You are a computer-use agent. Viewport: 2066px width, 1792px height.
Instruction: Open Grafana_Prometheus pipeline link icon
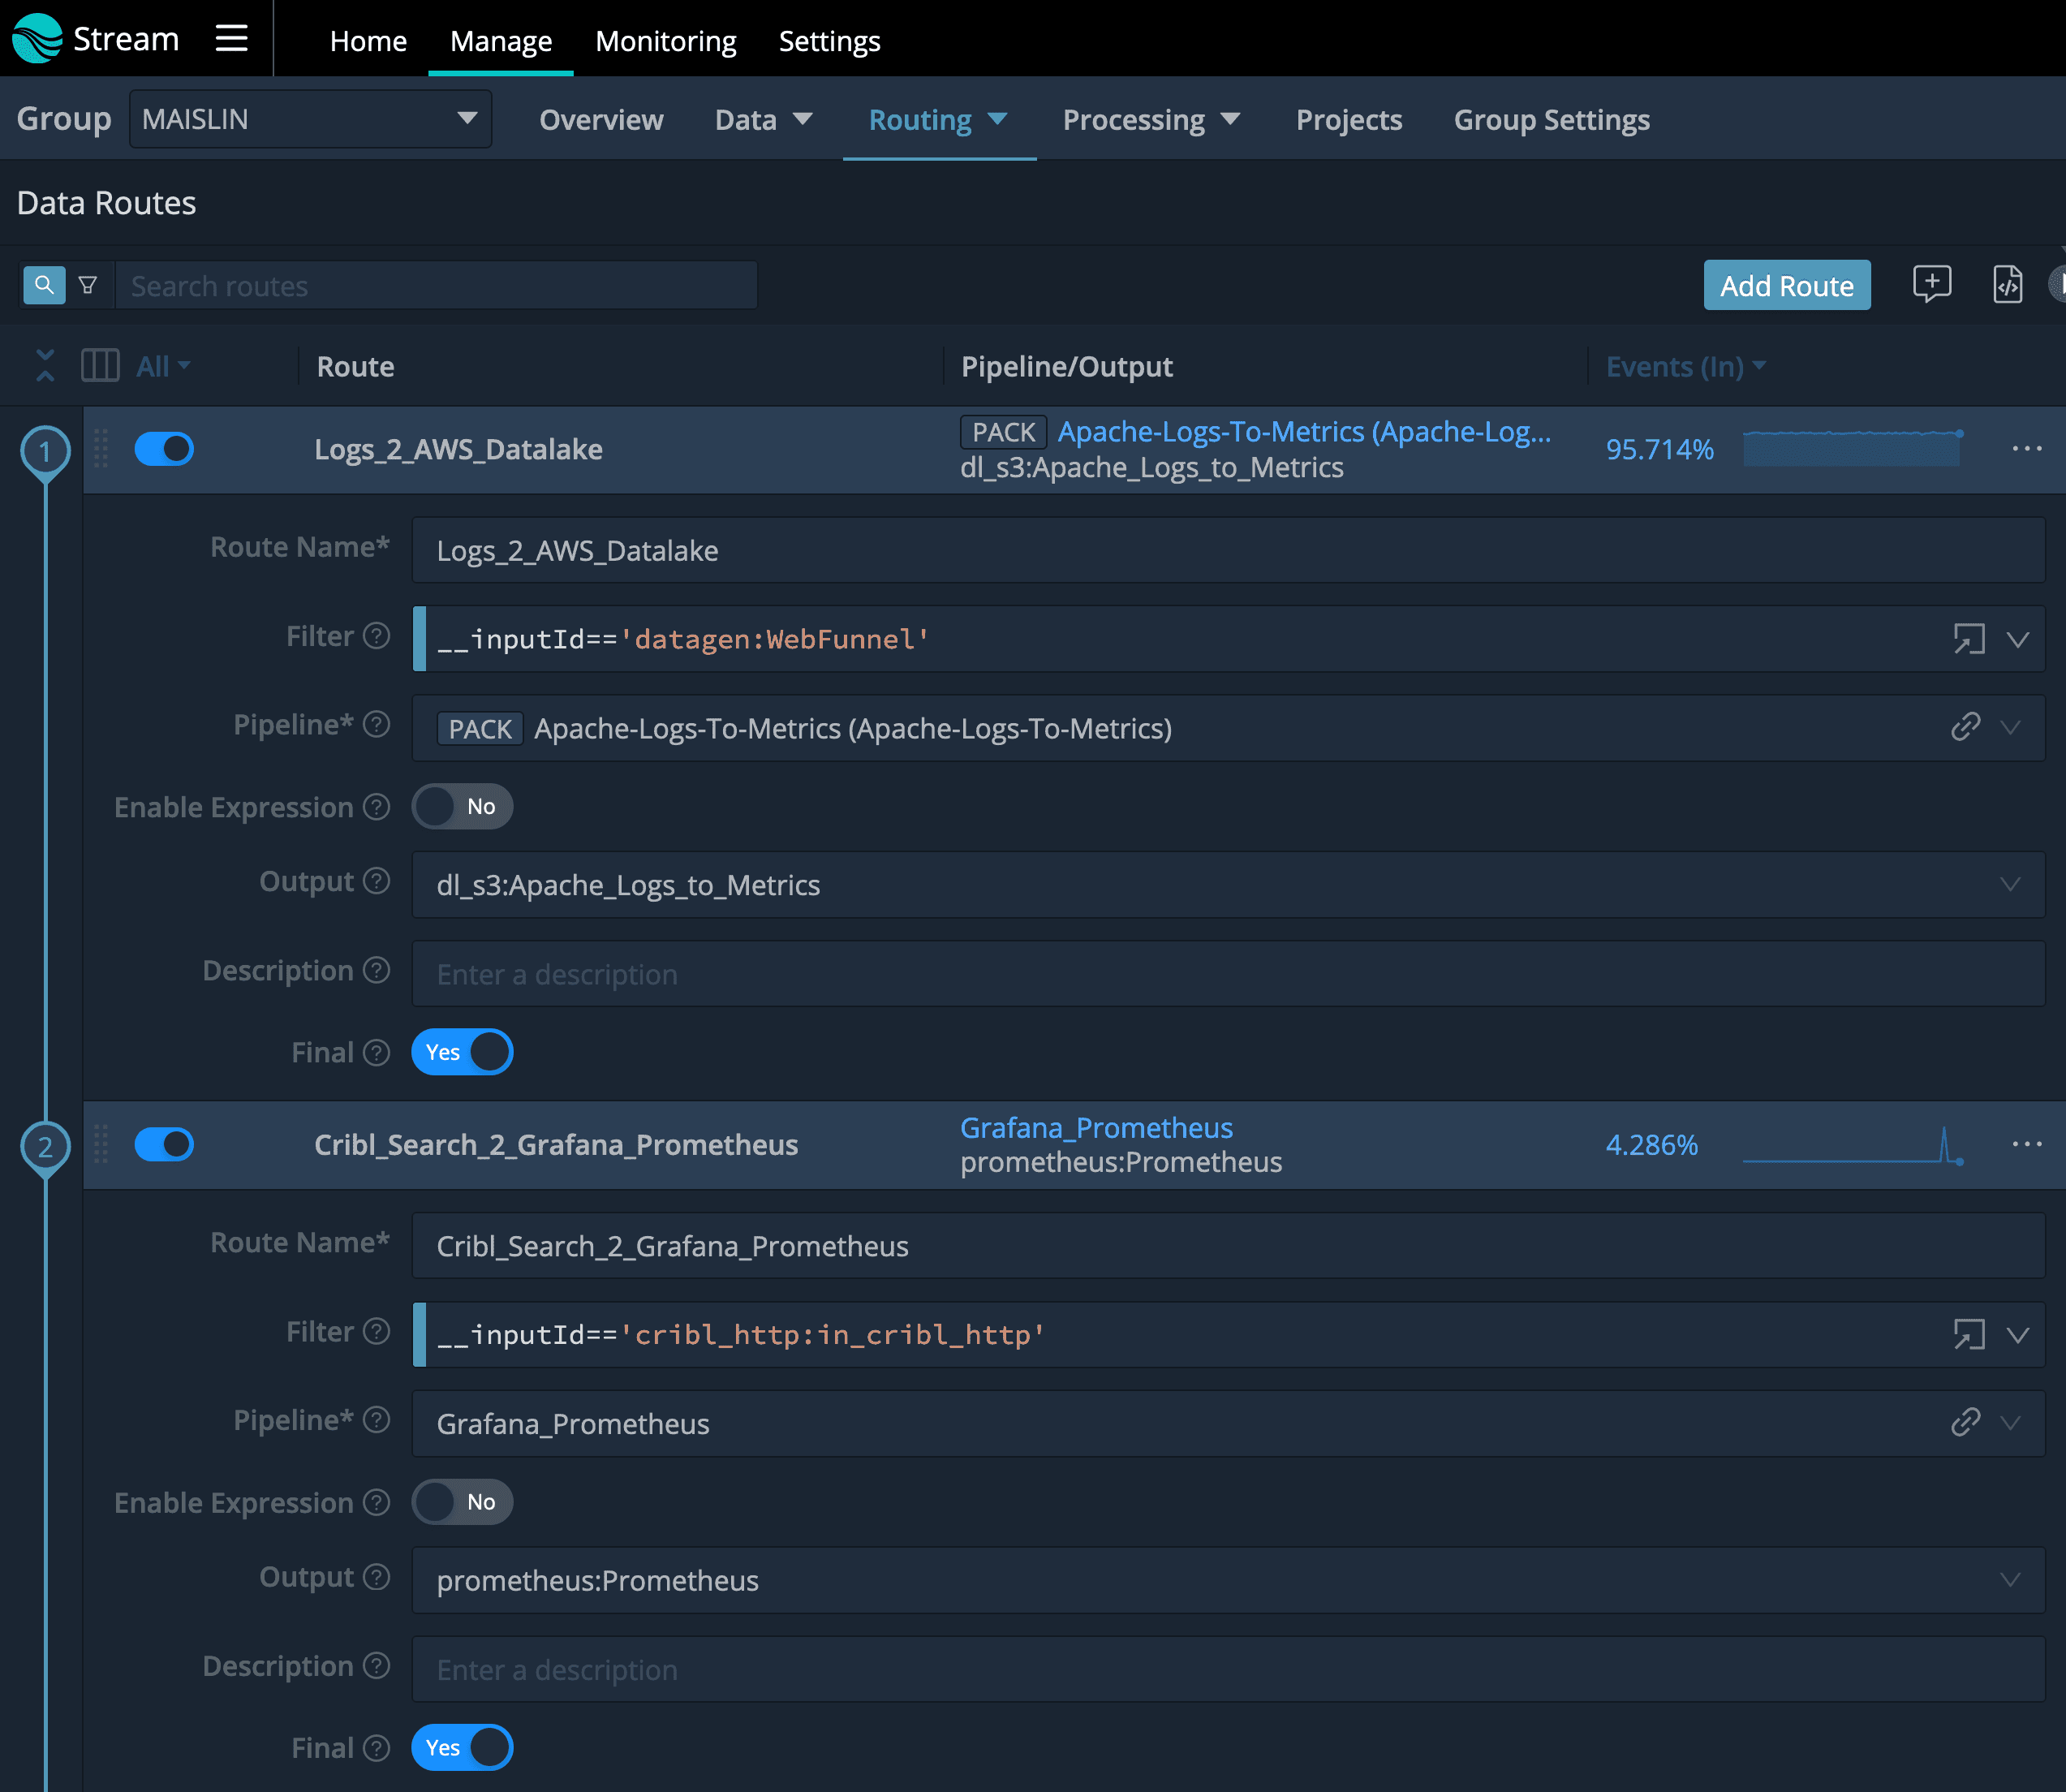click(x=1965, y=1422)
